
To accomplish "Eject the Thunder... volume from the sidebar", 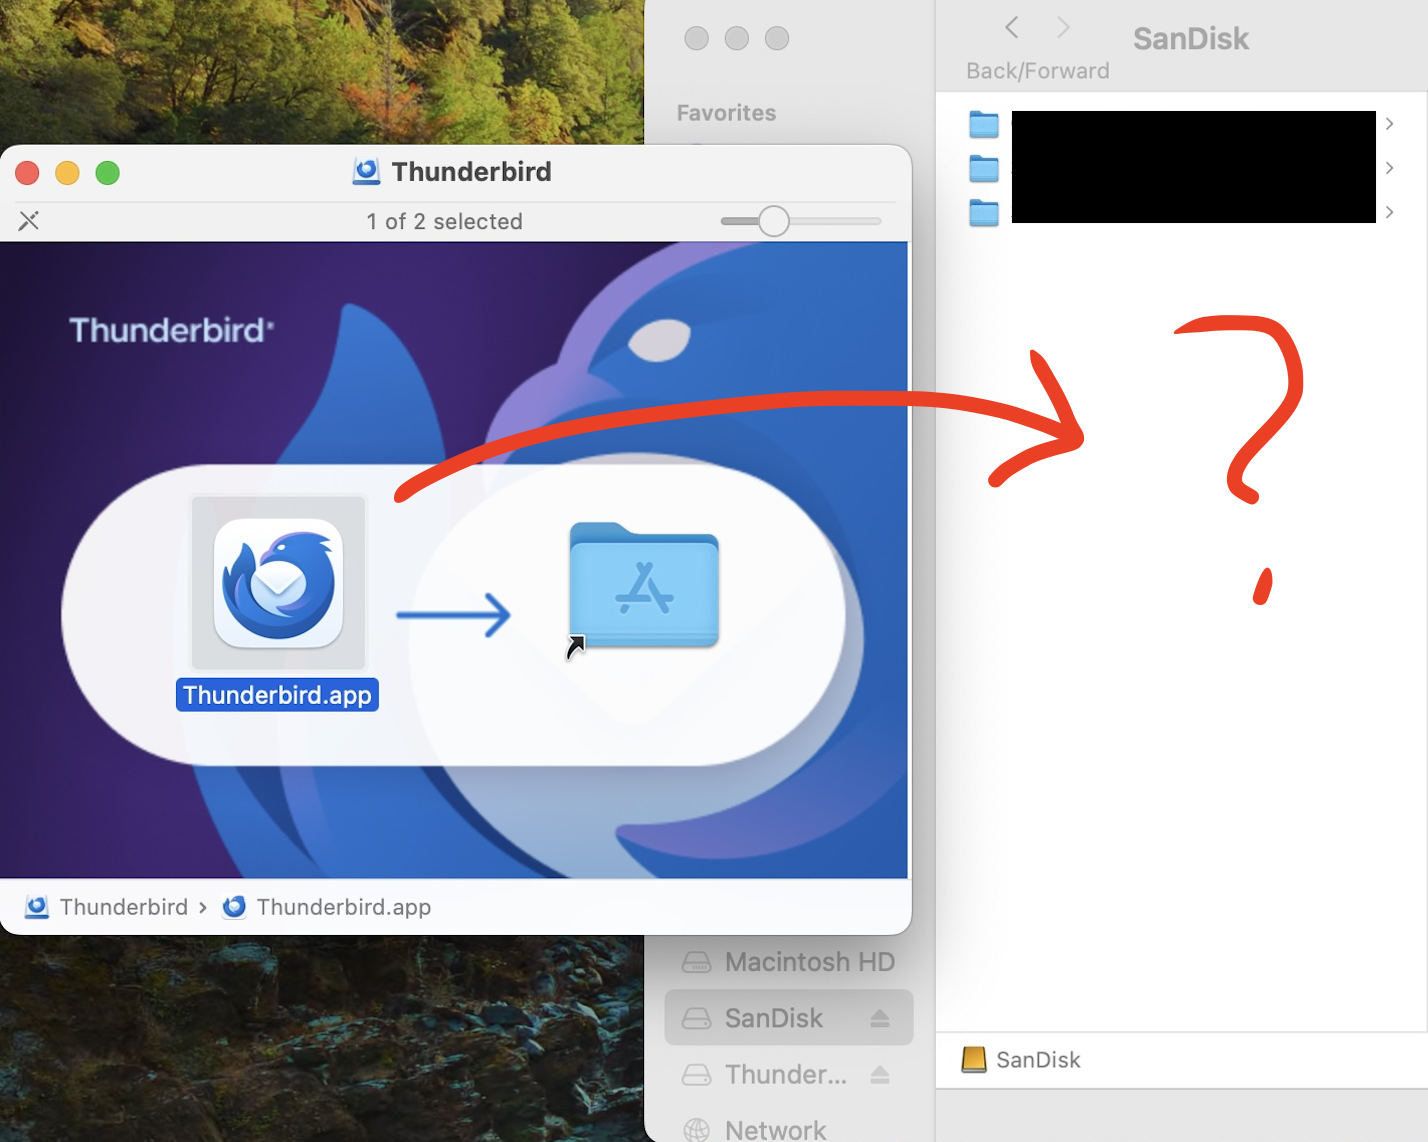I will coord(880,1074).
